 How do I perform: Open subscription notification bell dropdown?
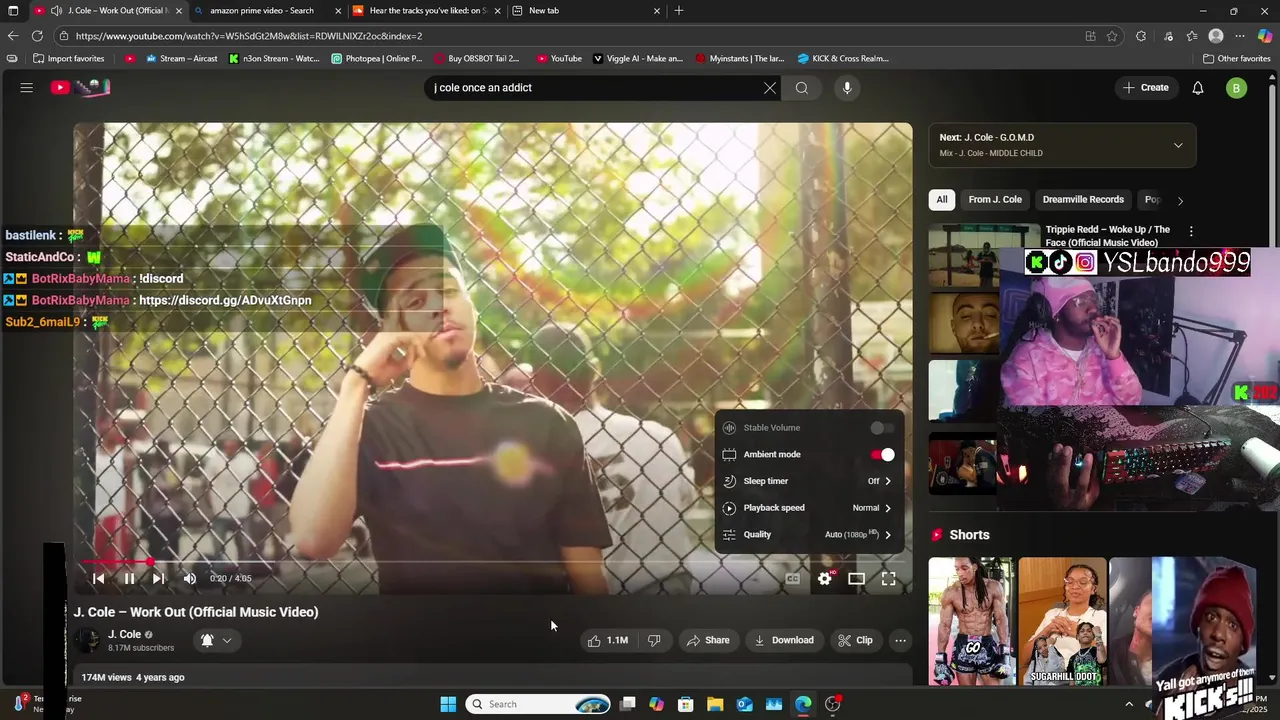216,640
